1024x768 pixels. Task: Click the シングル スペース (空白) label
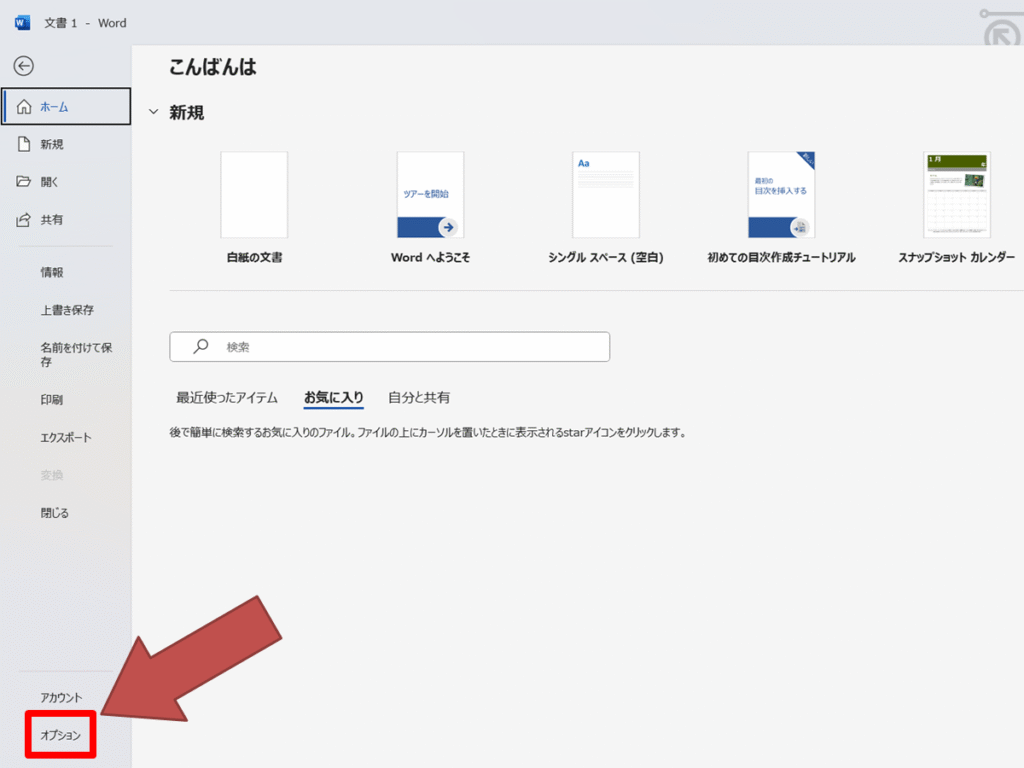coord(606,257)
